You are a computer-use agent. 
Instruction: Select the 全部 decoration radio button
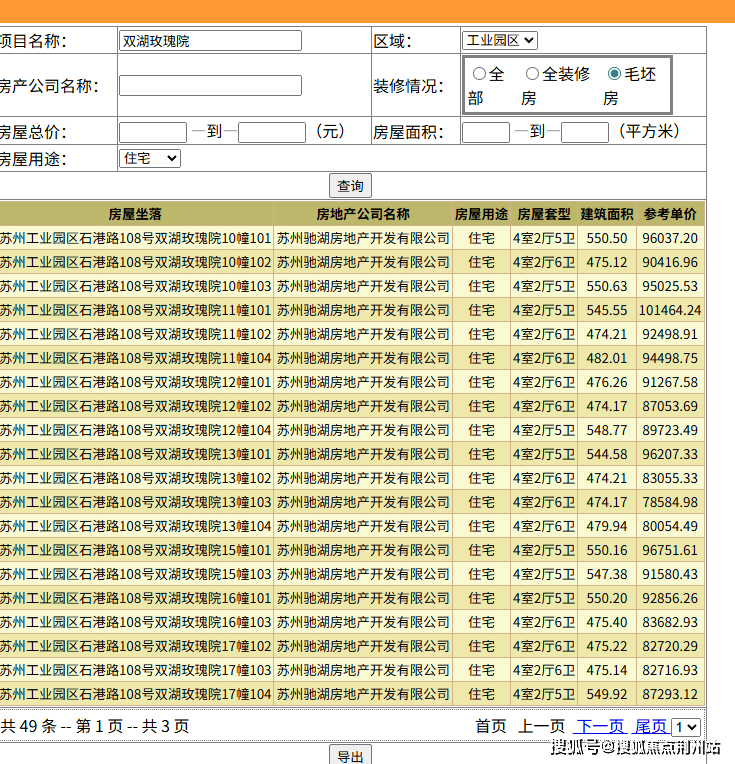479,74
